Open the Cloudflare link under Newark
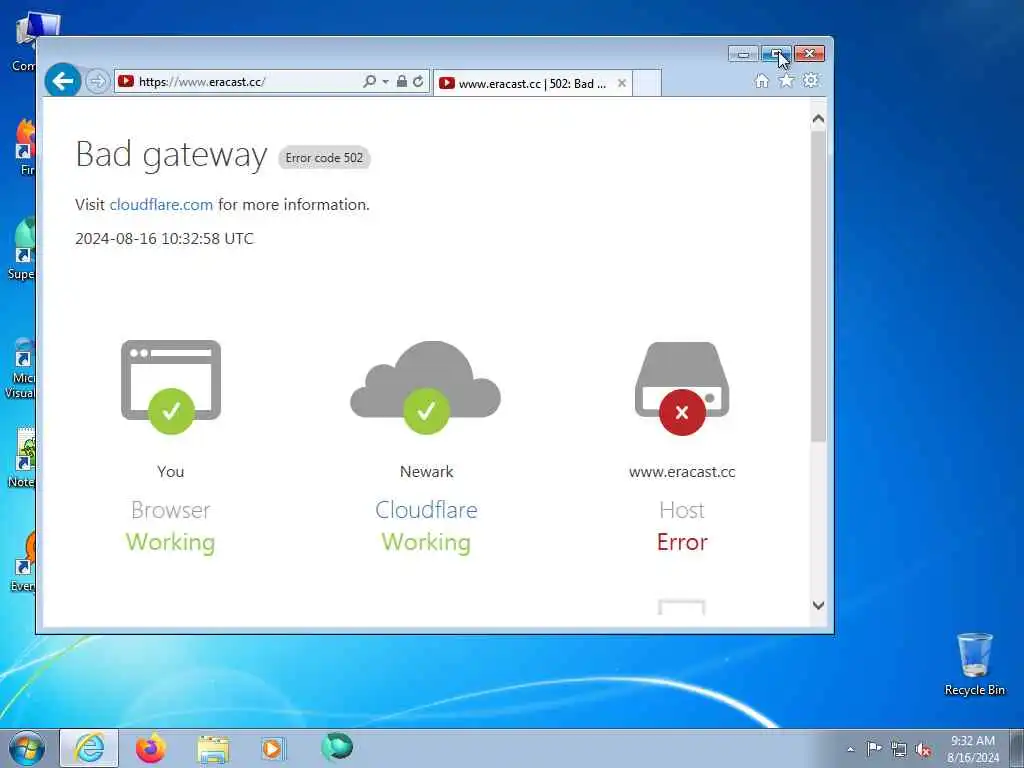Viewport: 1024px width, 768px height. (x=426, y=509)
